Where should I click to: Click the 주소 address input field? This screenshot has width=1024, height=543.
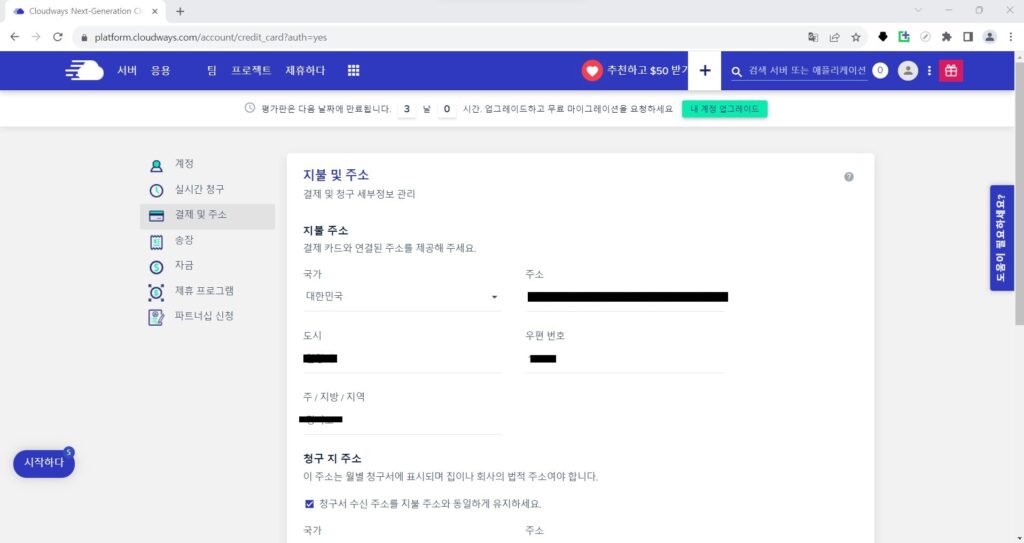[x=625, y=297]
